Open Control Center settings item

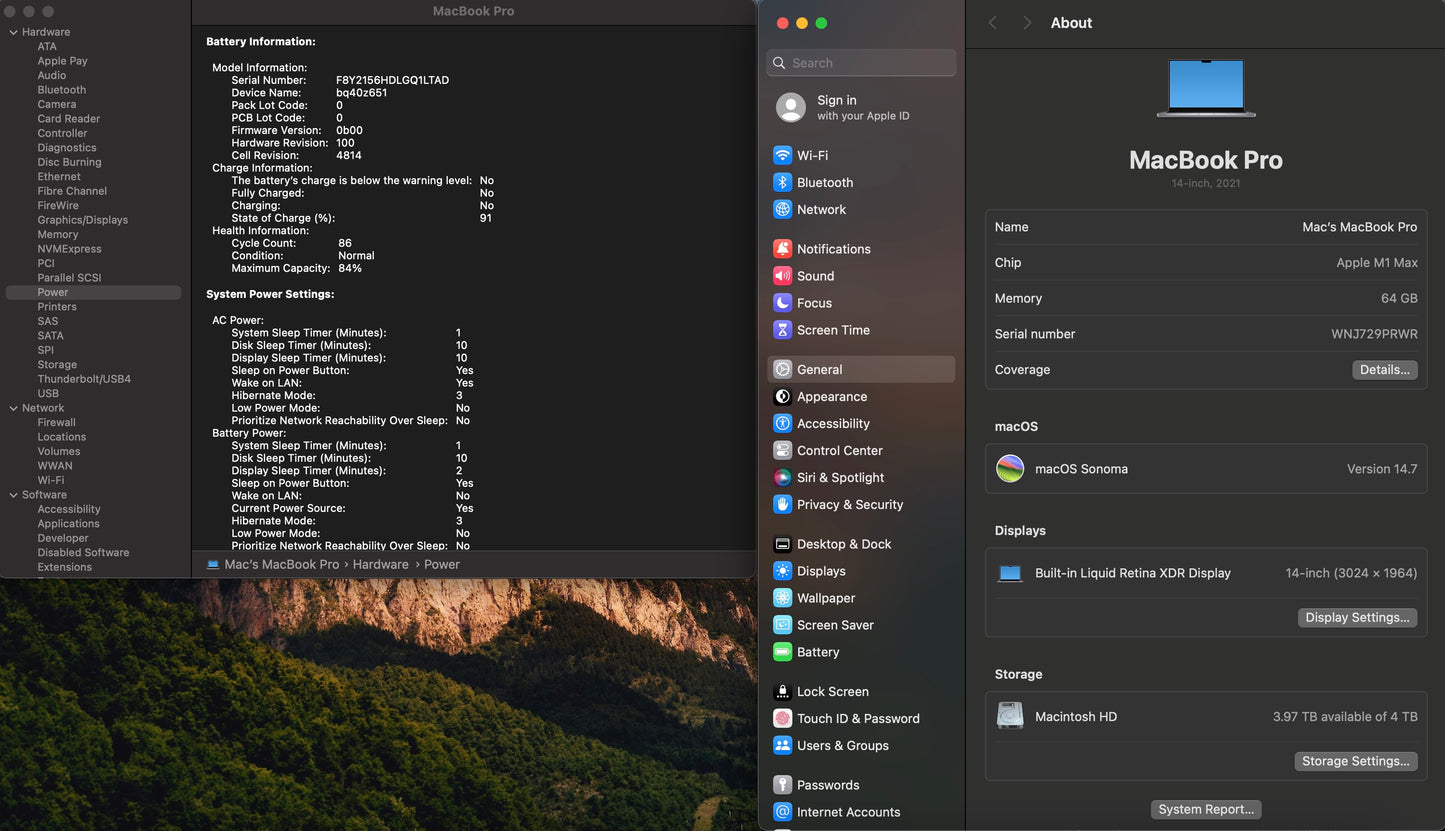click(839, 451)
